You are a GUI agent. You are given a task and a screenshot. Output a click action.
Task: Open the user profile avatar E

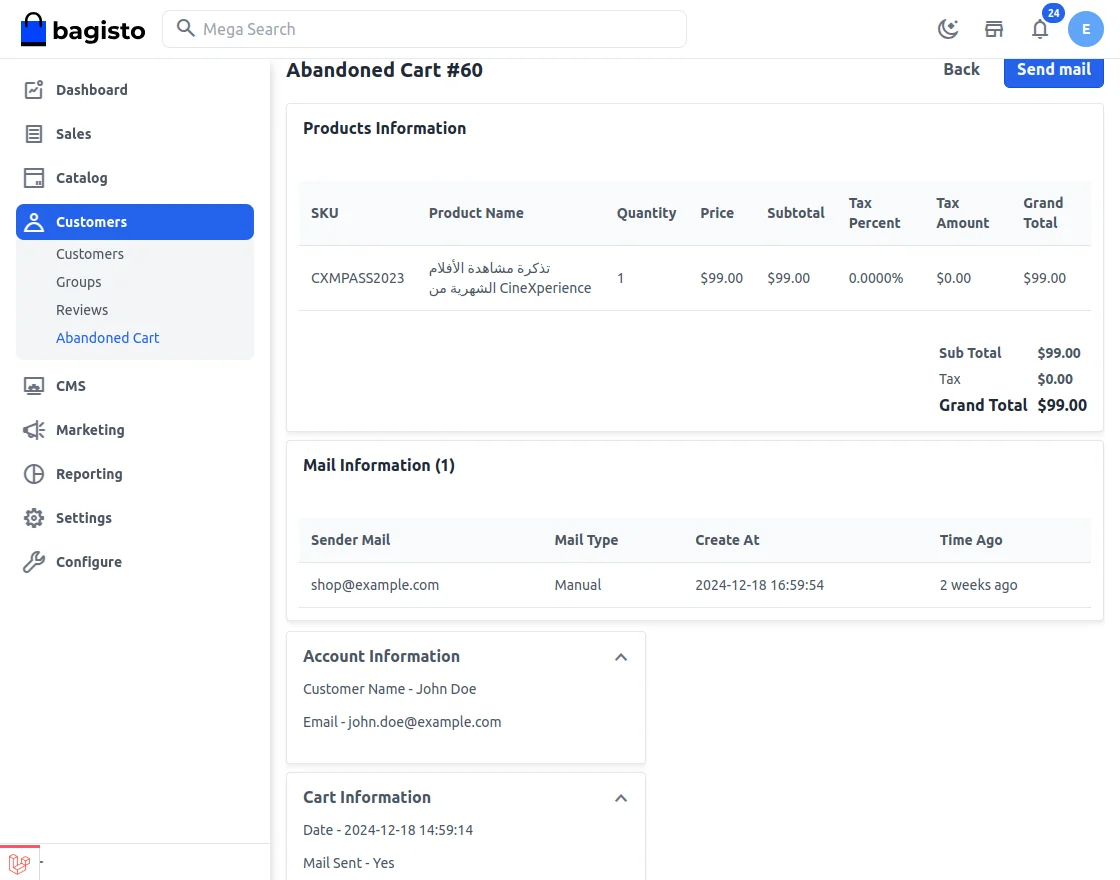pos(1086,29)
